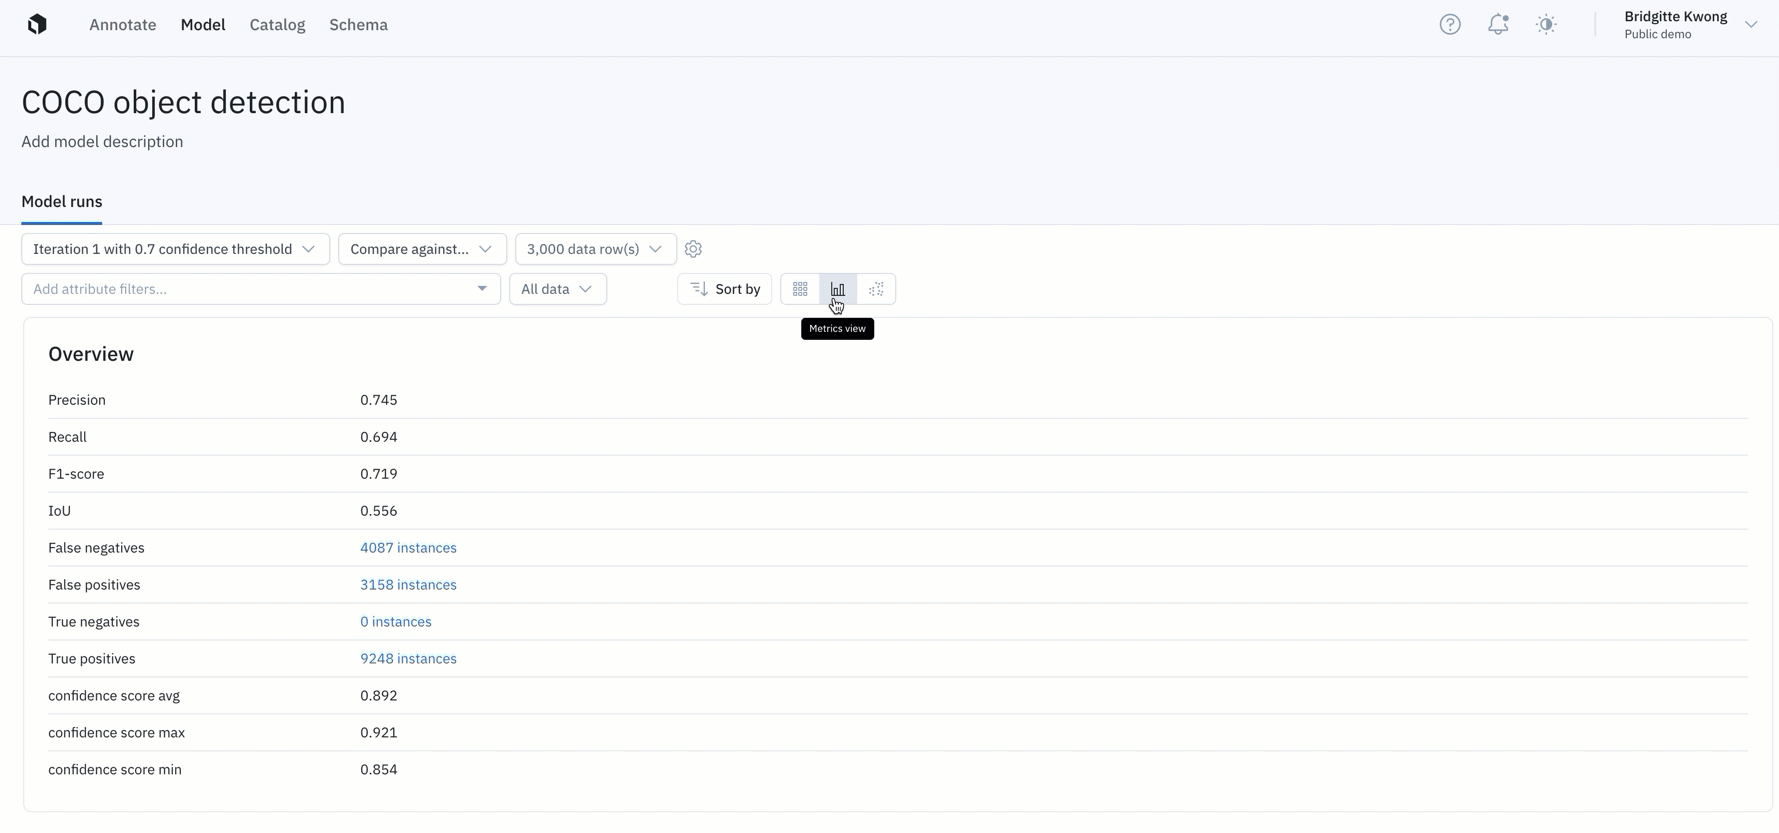Open the help question mark icon
The width and height of the screenshot is (1779, 833).
(1450, 25)
